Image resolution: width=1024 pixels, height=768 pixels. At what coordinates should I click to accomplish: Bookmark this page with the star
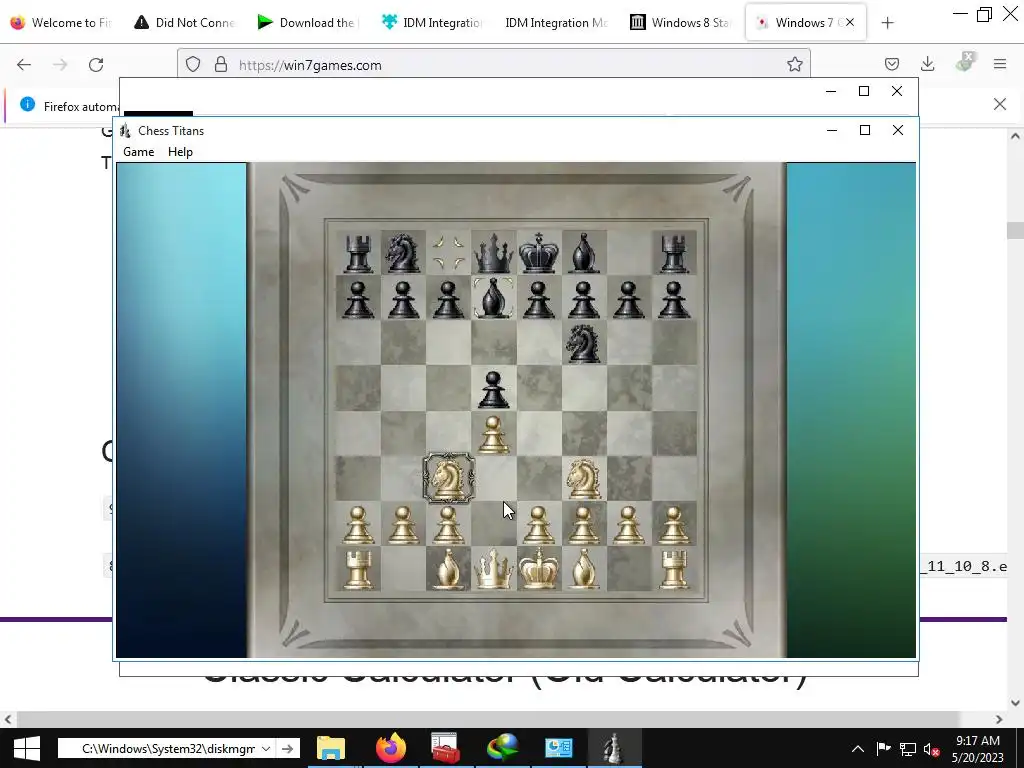(x=794, y=64)
